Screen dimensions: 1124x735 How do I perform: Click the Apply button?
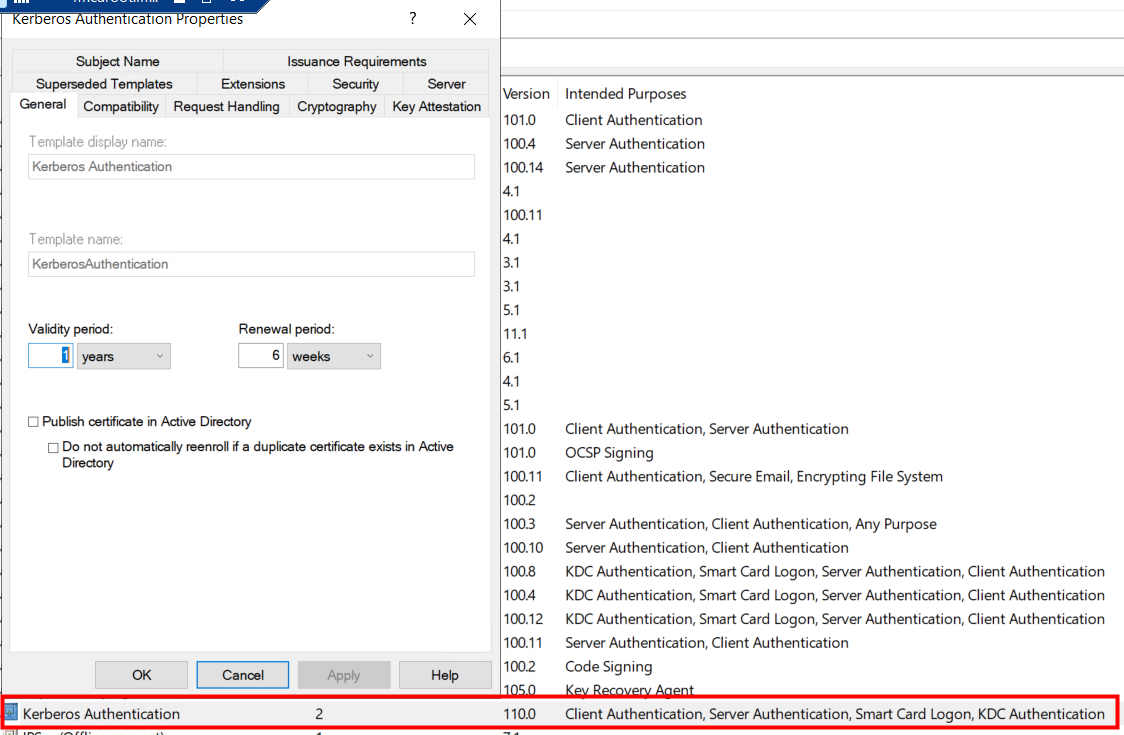344,675
